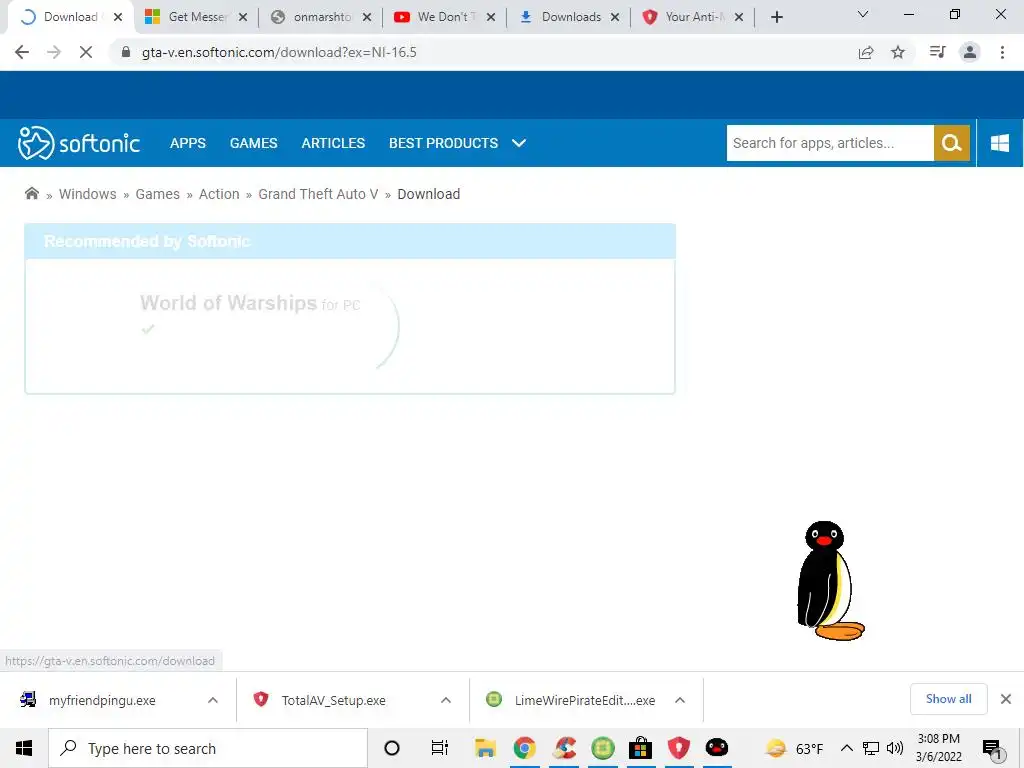1024x768 pixels.
Task: Open the Grand Theft Auto V breadcrumb
Action: pos(318,194)
